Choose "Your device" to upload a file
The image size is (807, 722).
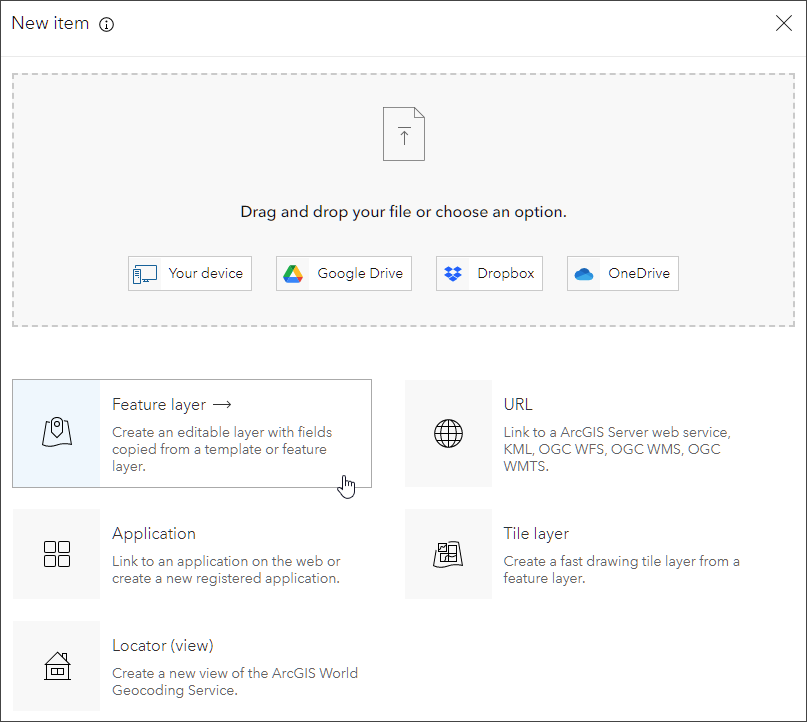coord(190,272)
